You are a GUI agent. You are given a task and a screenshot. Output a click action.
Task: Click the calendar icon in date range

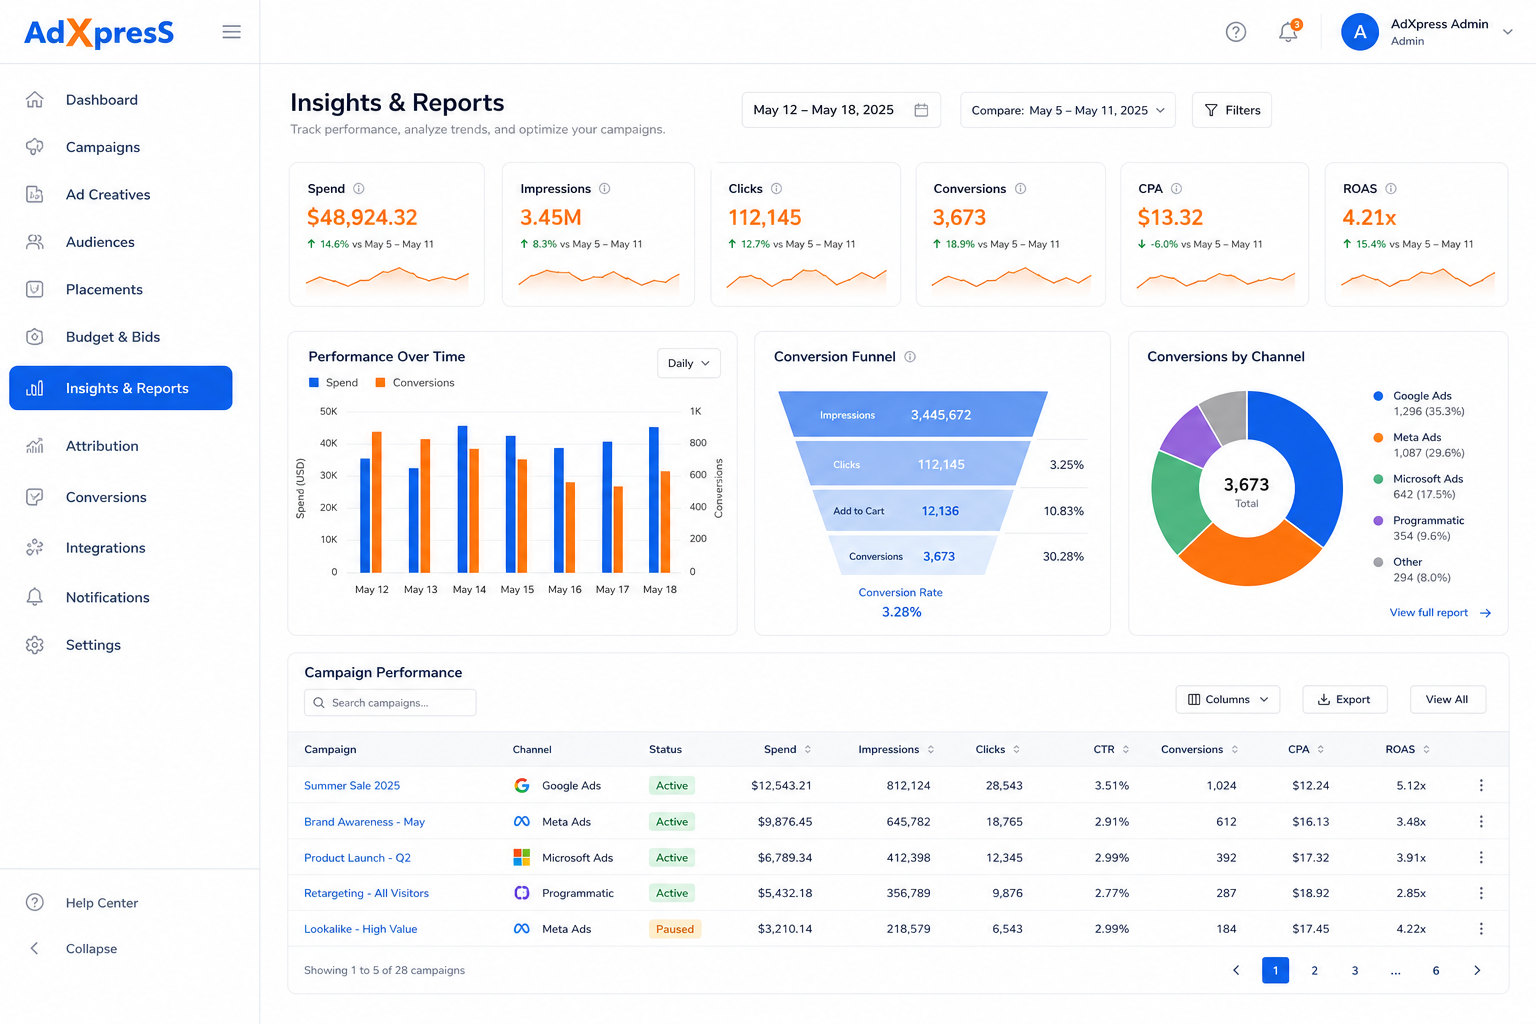(x=921, y=110)
